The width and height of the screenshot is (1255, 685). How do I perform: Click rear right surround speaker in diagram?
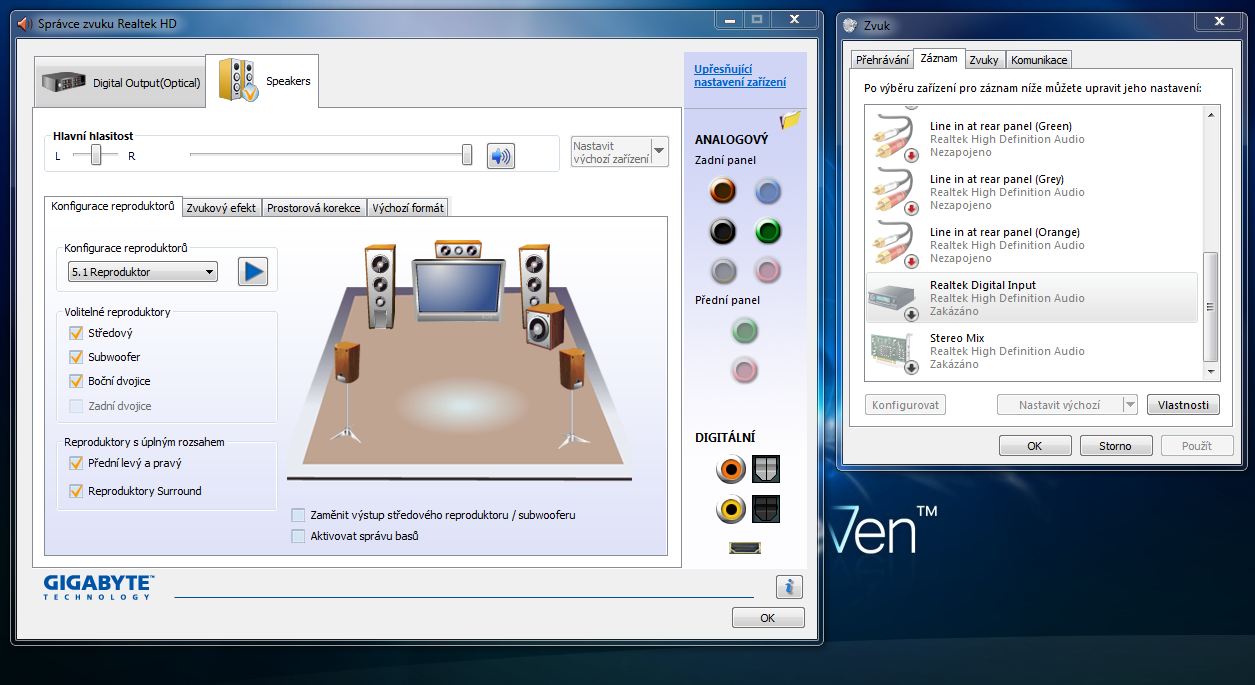click(572, 397)
